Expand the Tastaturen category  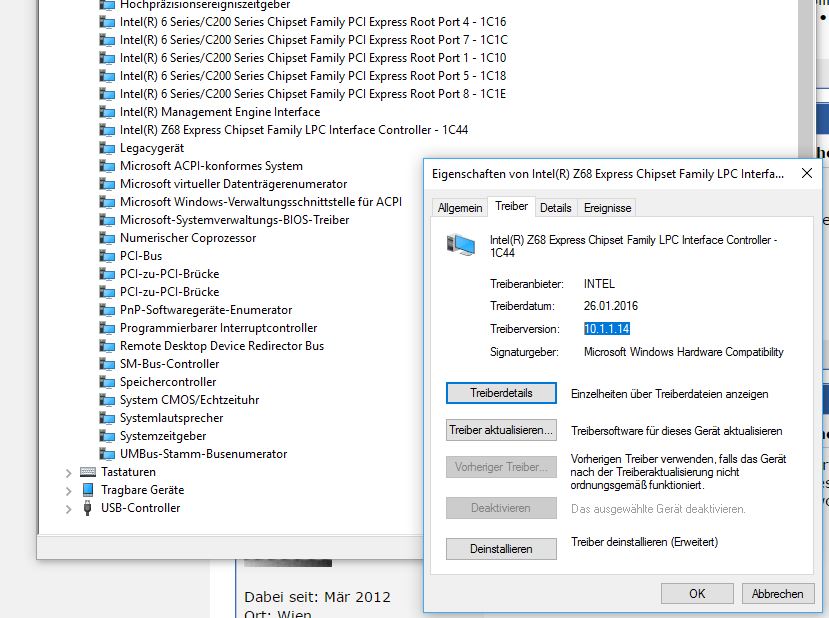[x=68, y=473]
